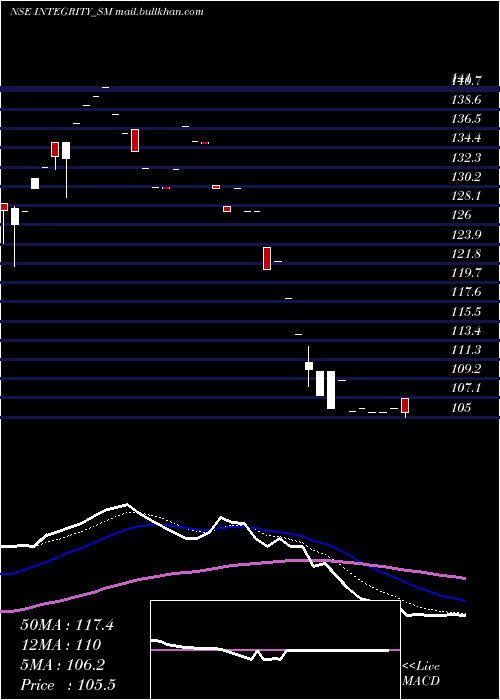
Task: Select the 107.1 price axis label
Action: point(466,388)
